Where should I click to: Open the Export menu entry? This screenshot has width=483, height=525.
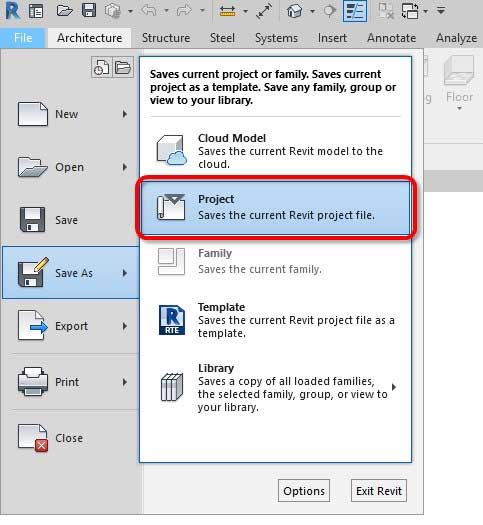coord(71,326)
